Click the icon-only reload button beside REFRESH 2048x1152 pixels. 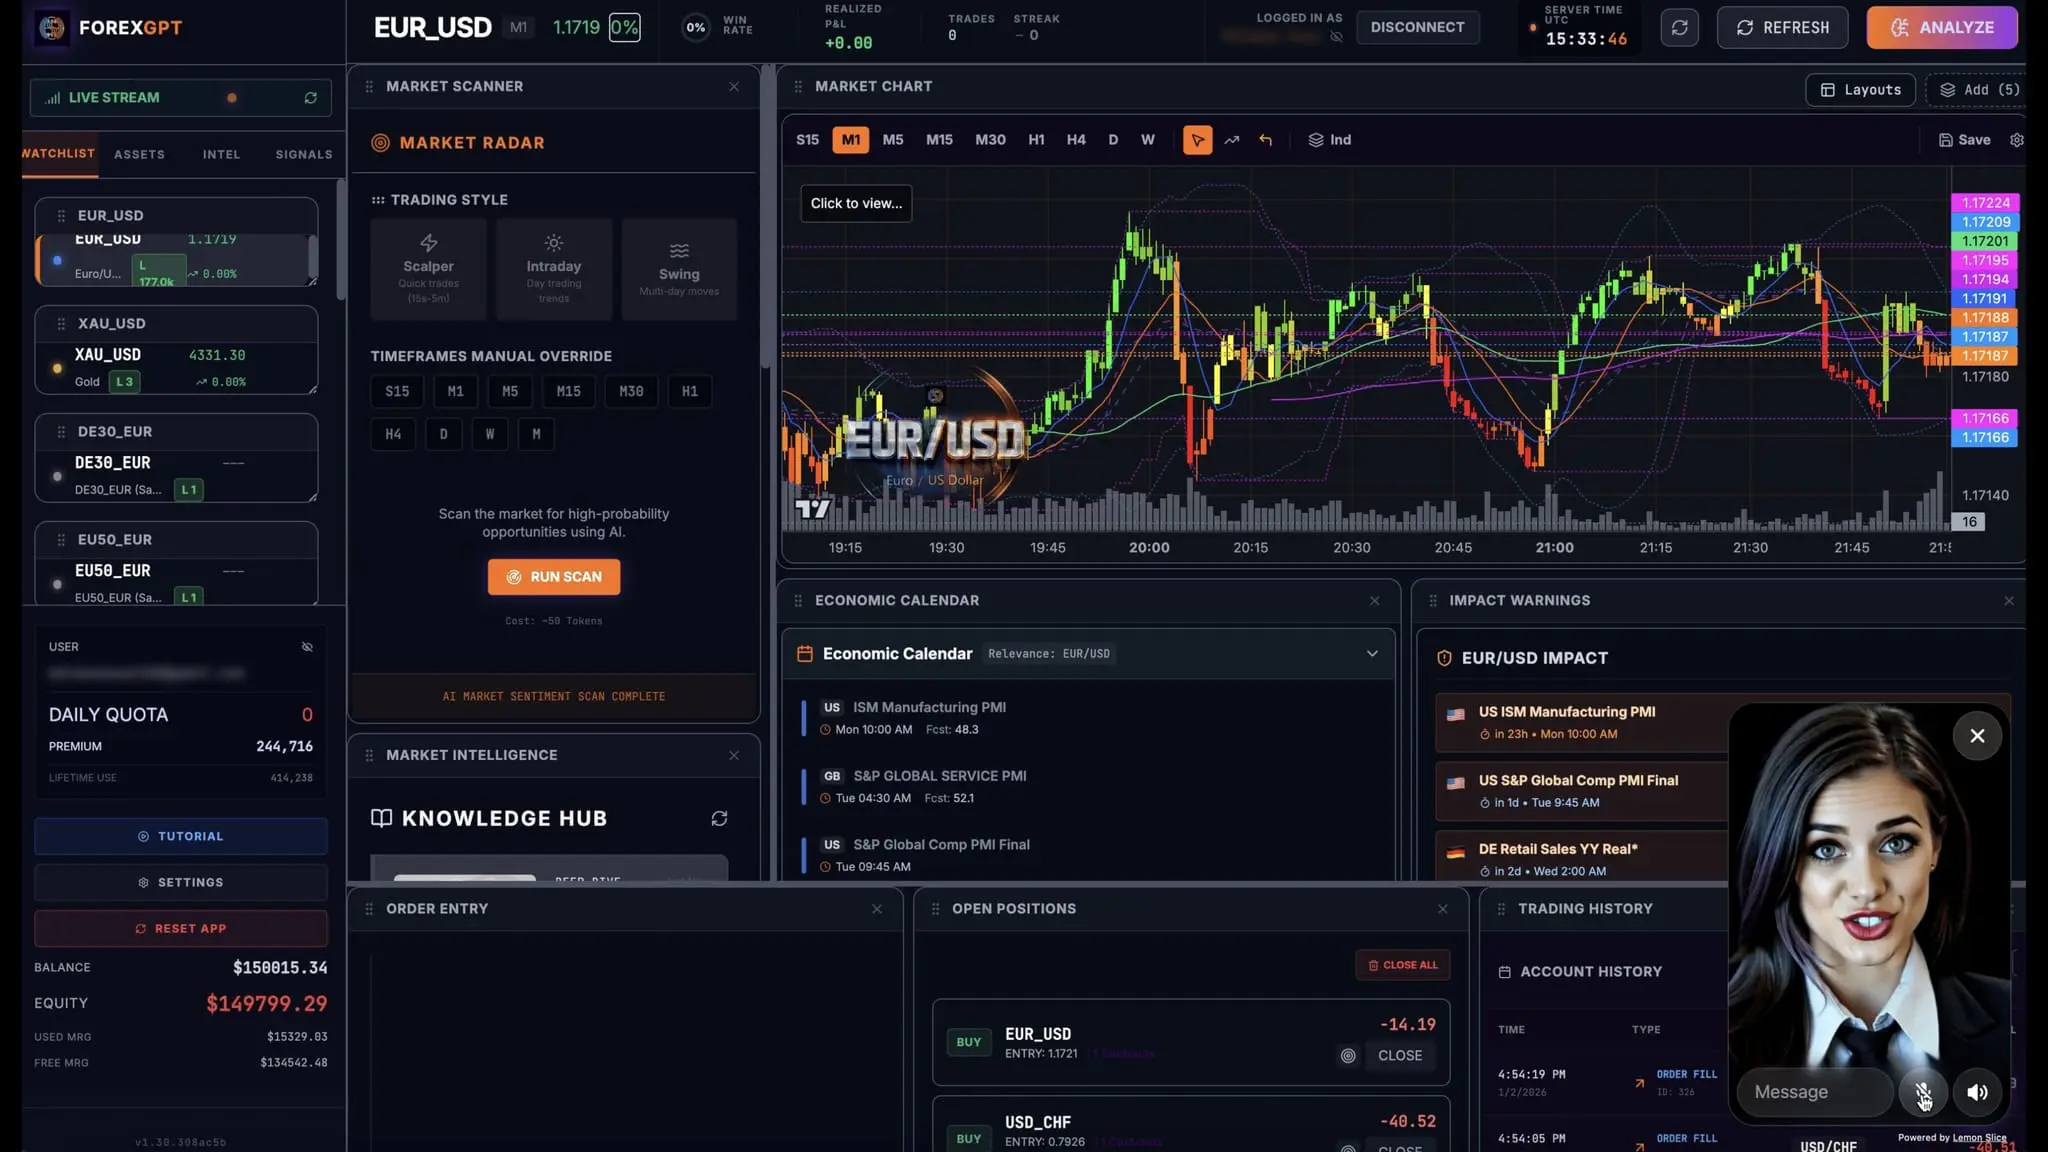pos(1680,28)
